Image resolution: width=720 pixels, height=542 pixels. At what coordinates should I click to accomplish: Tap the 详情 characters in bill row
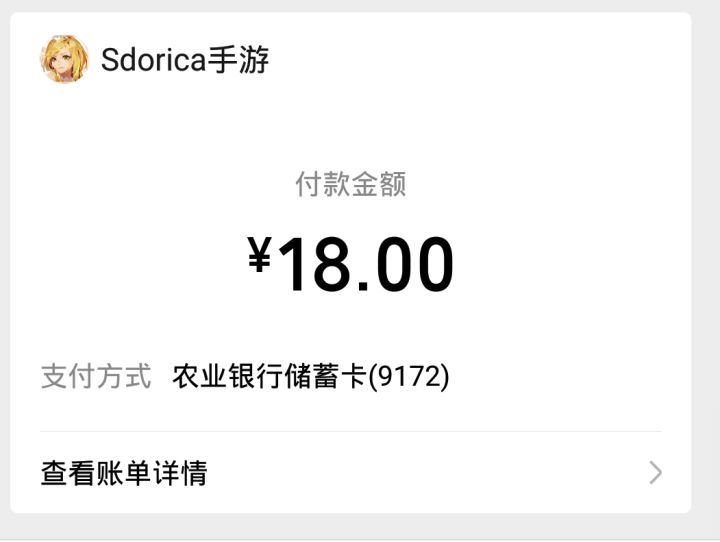click(180, 473)
